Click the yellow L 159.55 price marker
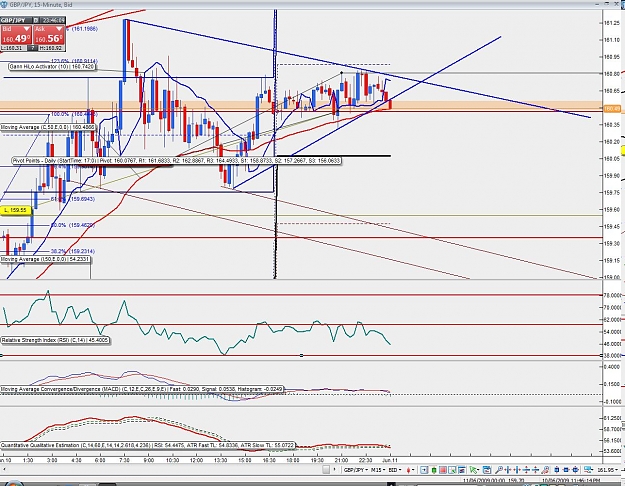Viewport: 625px width, 486px height. tap(16, 210)
